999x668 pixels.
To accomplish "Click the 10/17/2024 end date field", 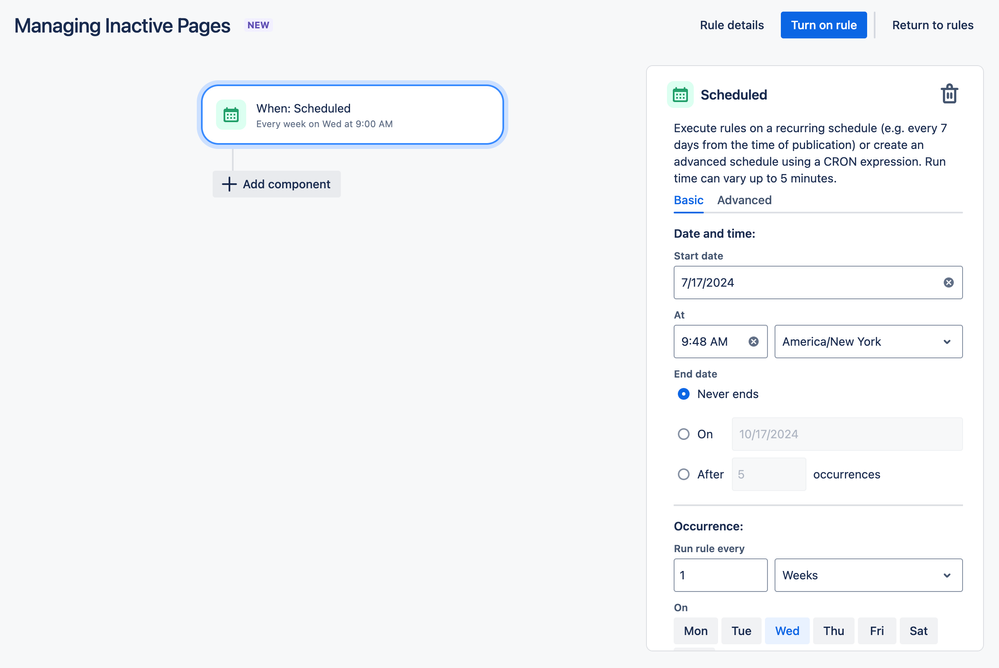I will coord(847,434).
